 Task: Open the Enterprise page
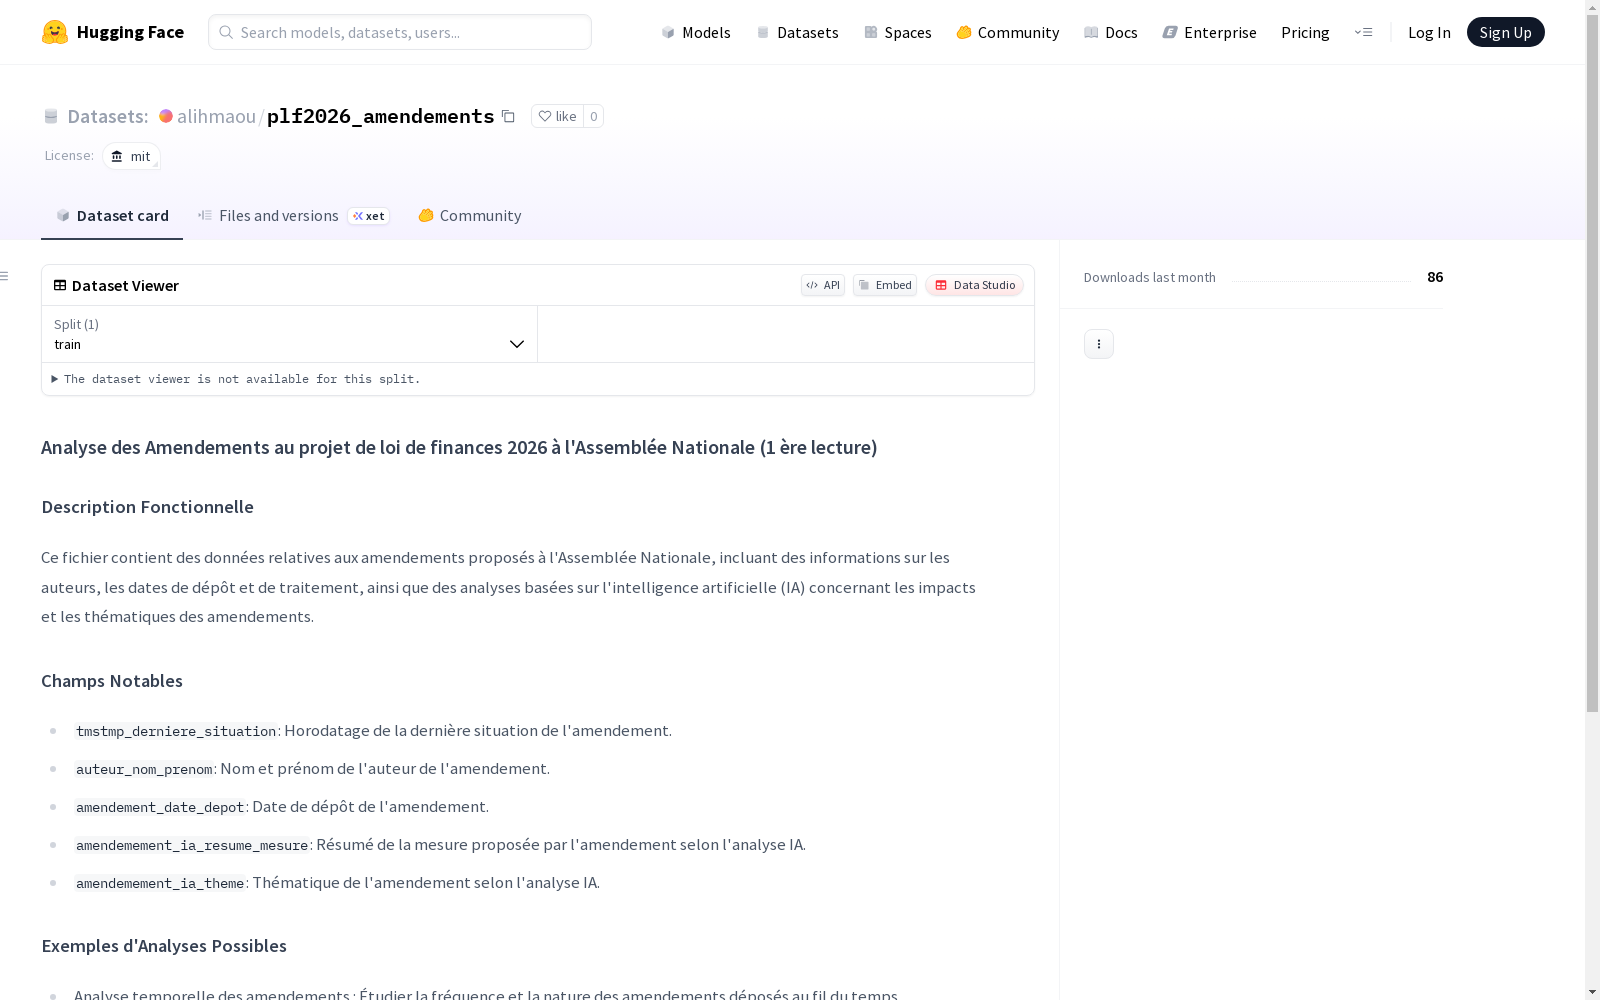coord(1209,32)
